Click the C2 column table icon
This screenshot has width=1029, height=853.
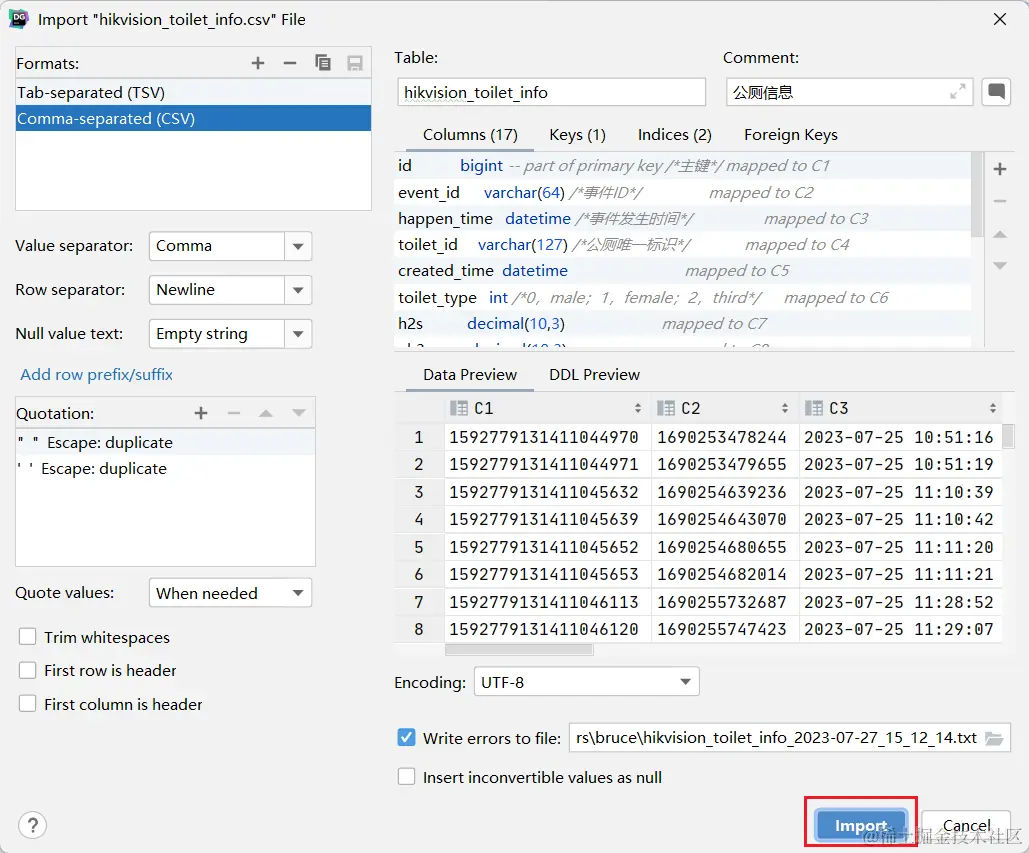pyautogui.click(x=665, y=408)
